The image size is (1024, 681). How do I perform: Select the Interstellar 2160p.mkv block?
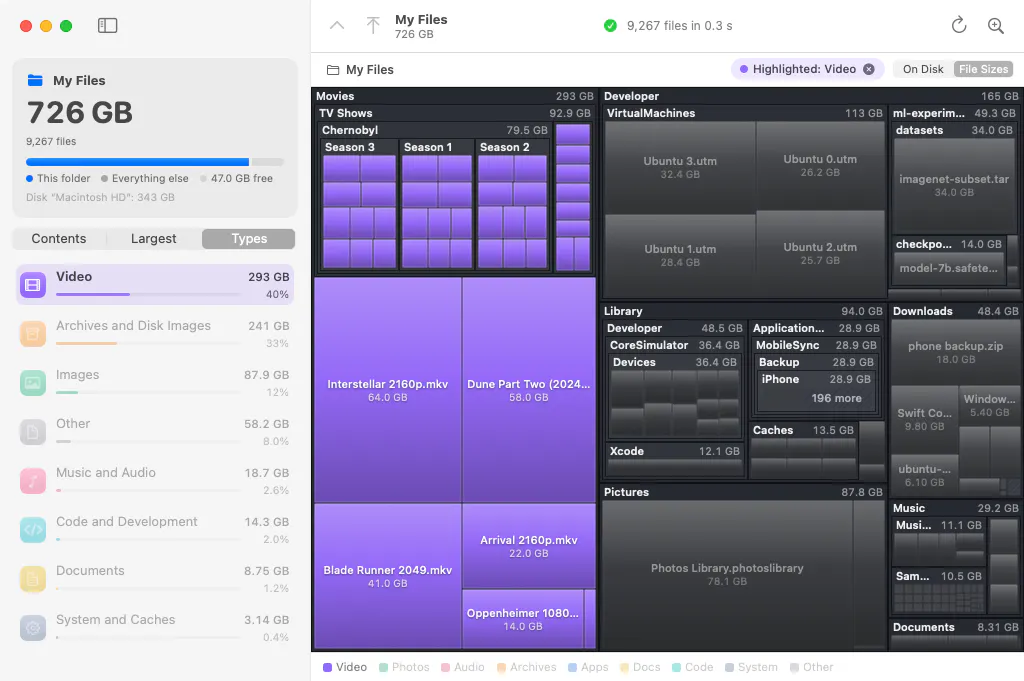388,390
